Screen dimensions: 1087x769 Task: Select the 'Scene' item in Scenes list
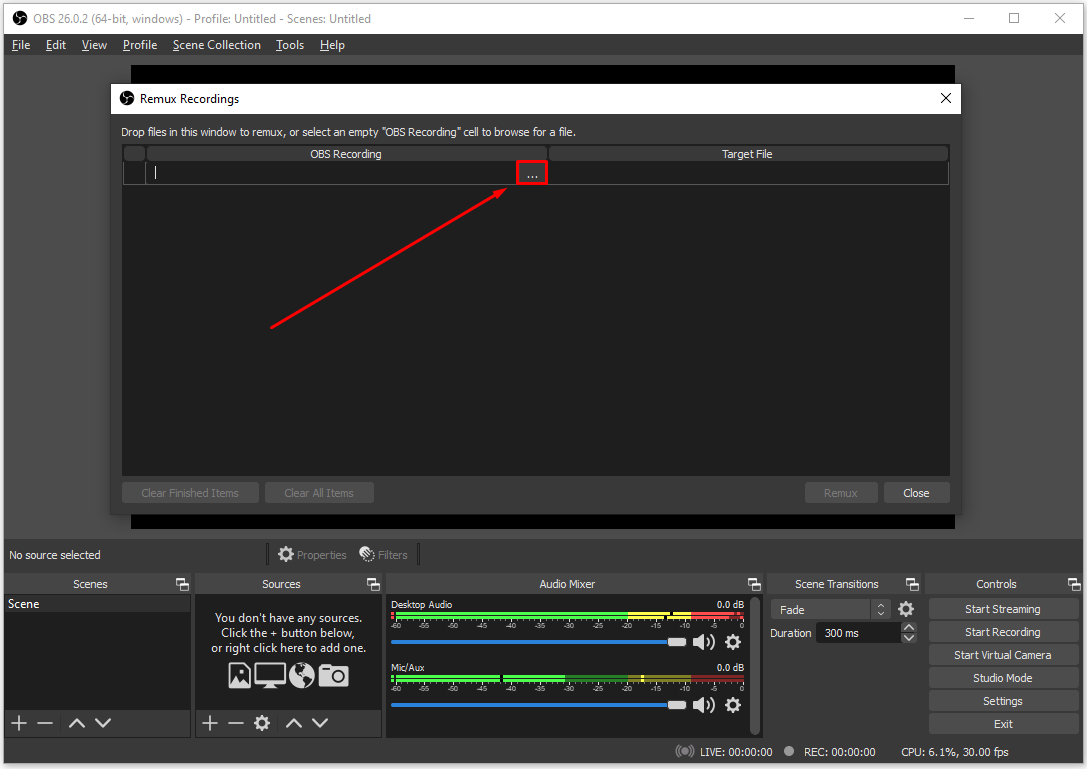pos(97,604)
